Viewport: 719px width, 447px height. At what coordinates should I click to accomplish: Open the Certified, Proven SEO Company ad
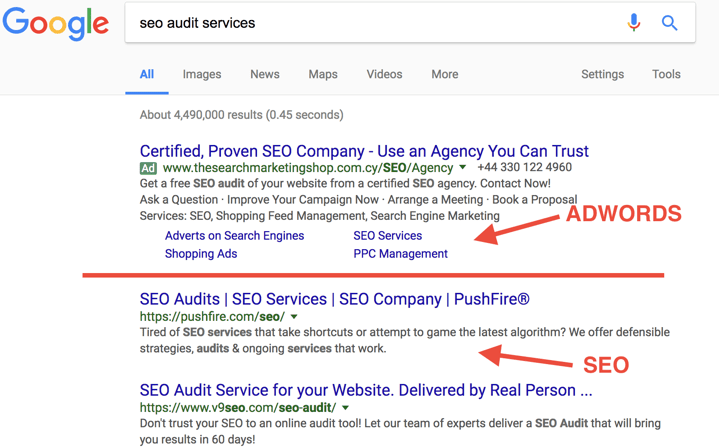coord(364,151)
